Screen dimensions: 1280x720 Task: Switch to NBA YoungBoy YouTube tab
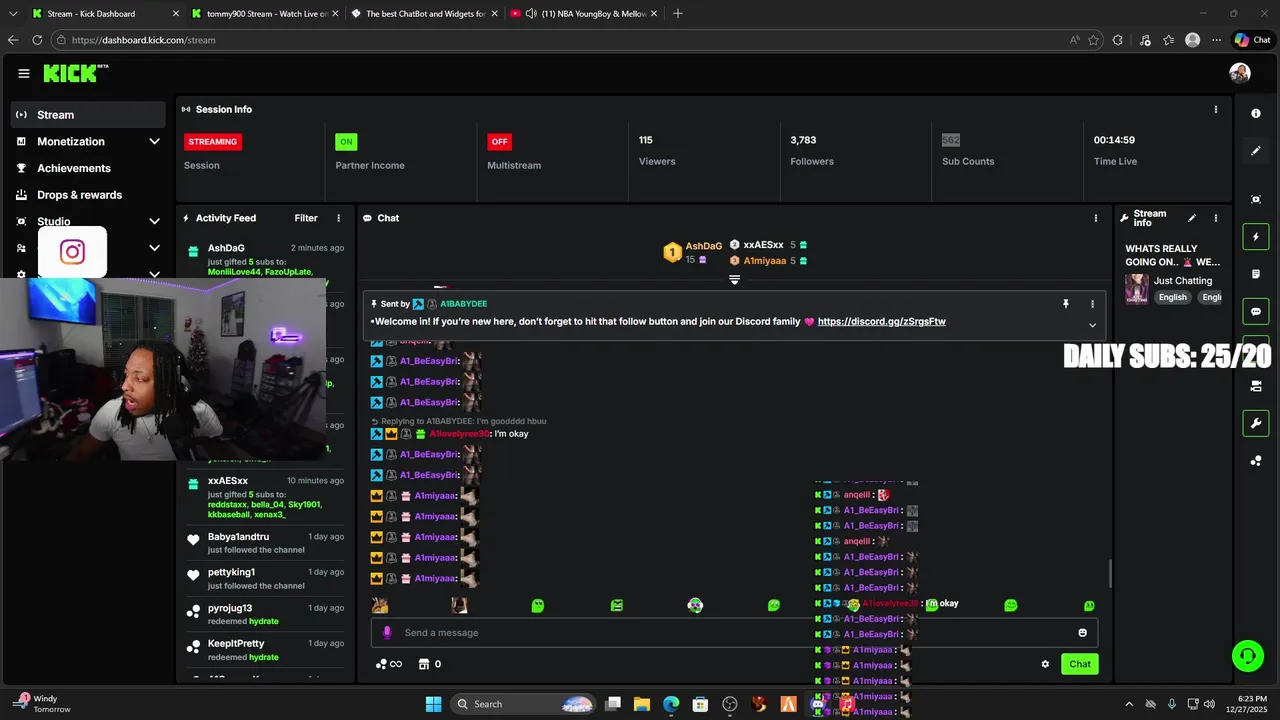click(584, 14)
